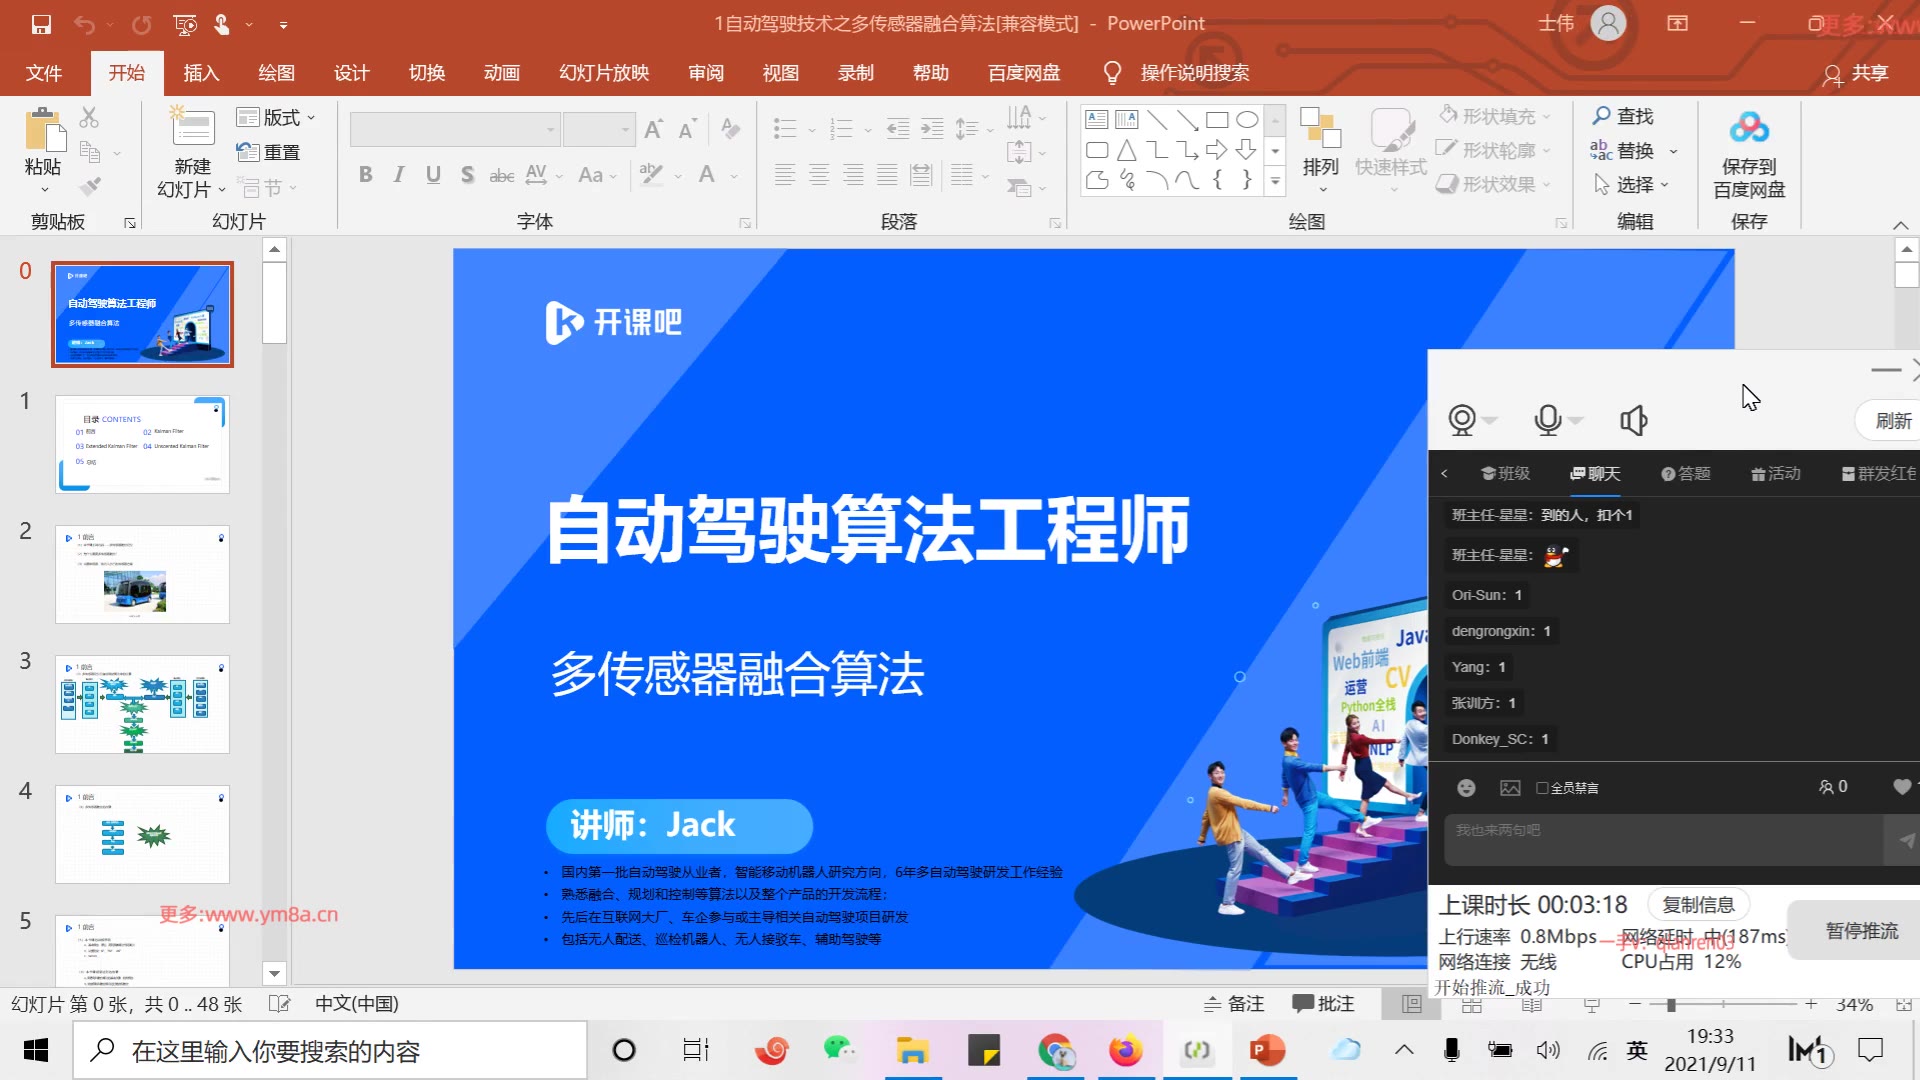Toggle Bold formatting

[366, 175]
